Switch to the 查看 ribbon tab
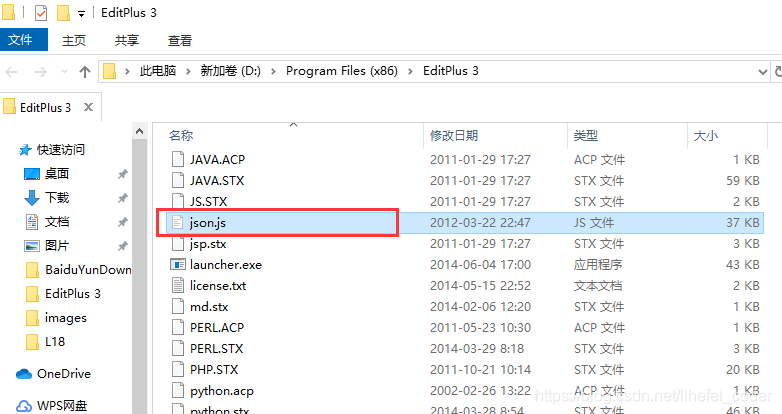This screenshot has width=782, height=414. click(180, 40)
